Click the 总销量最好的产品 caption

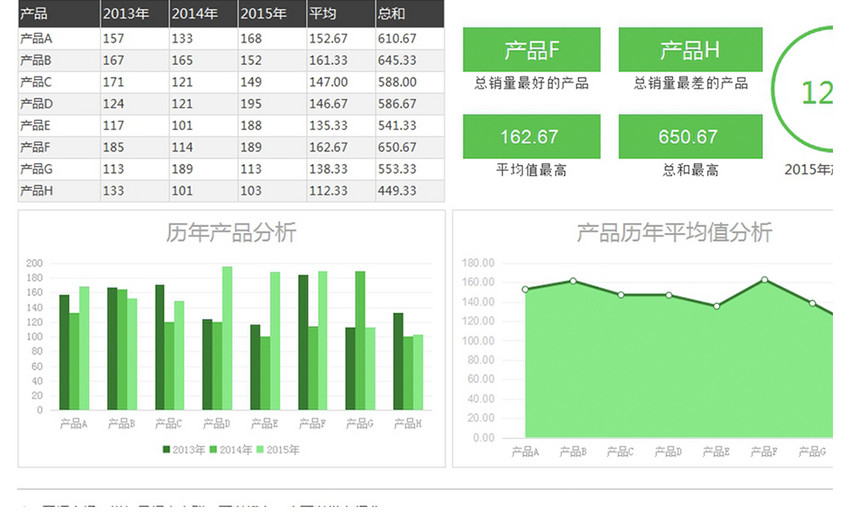531,83
